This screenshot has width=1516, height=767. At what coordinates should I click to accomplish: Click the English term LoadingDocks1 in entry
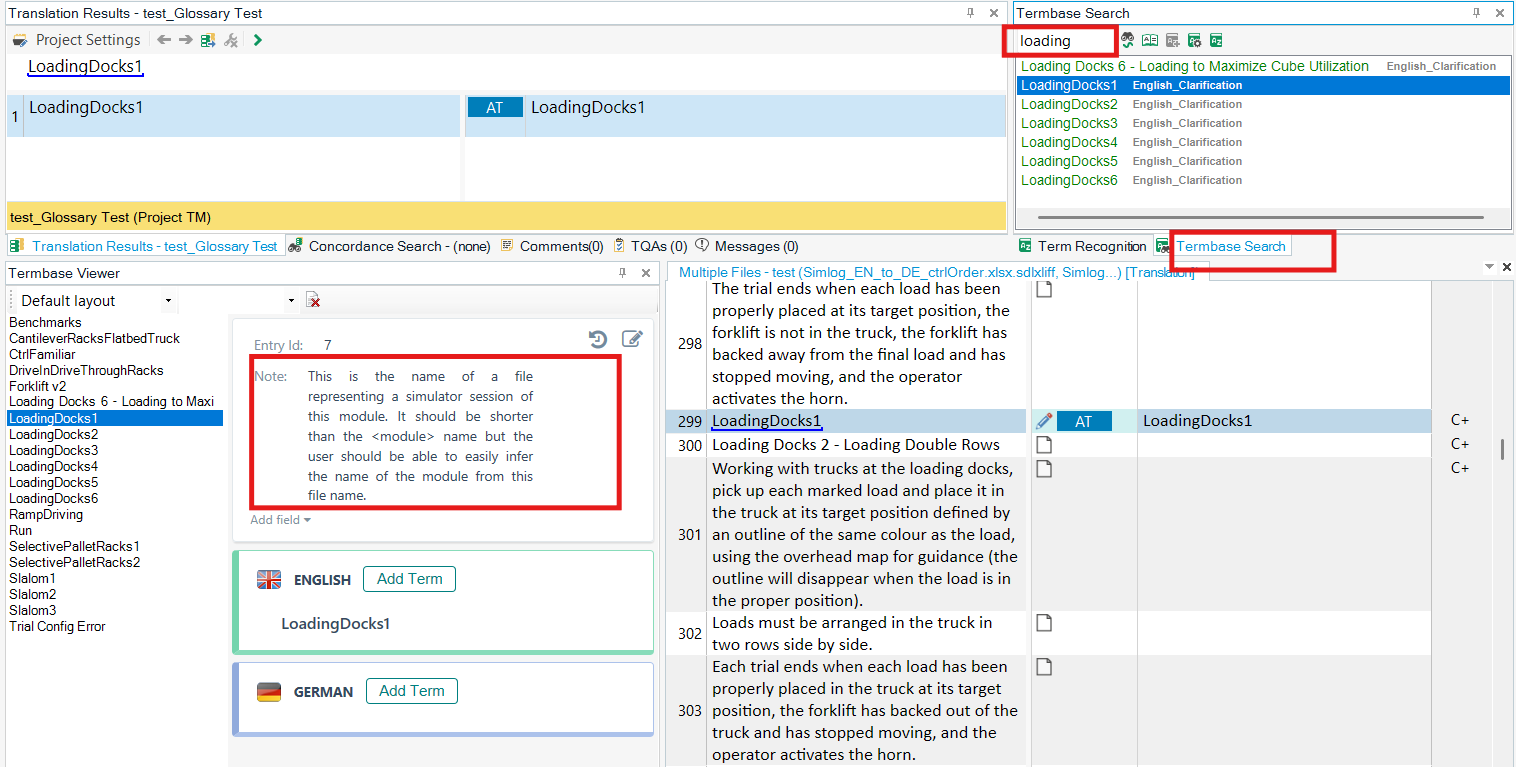click(x=335, y=624)
